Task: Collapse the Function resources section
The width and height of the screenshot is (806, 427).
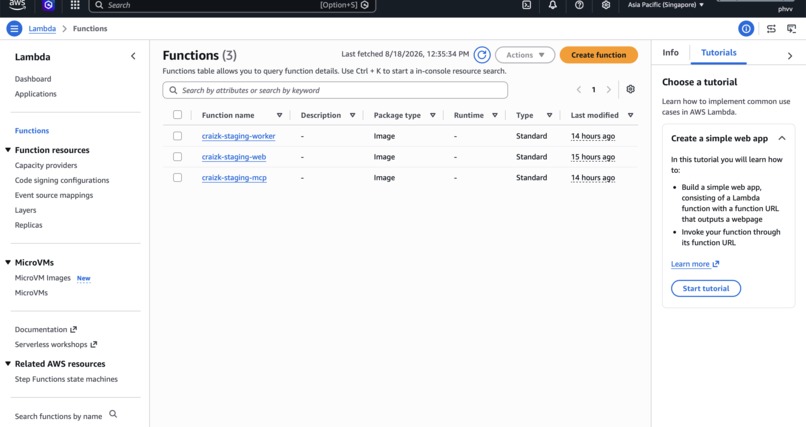Action: [x=8, y=150]
